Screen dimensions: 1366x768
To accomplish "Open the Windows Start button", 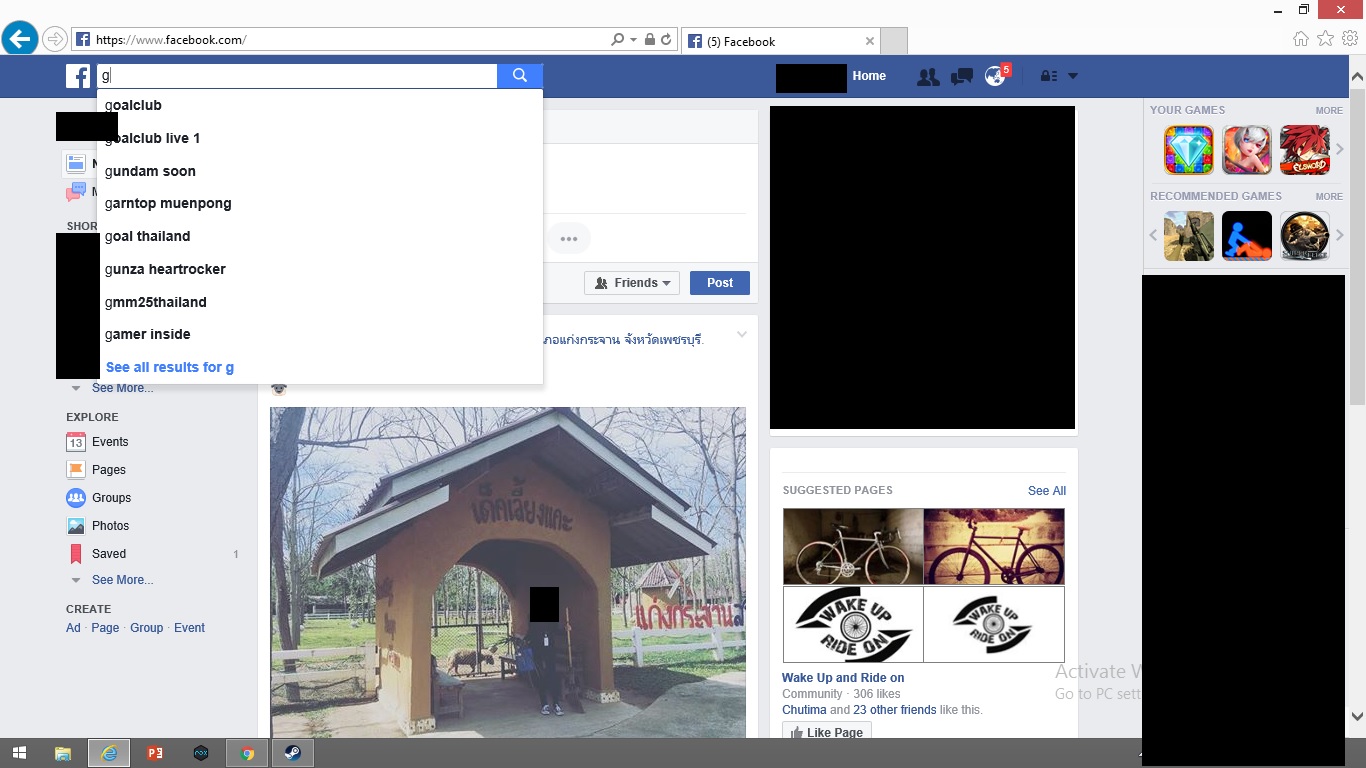I will coord(19,753).
